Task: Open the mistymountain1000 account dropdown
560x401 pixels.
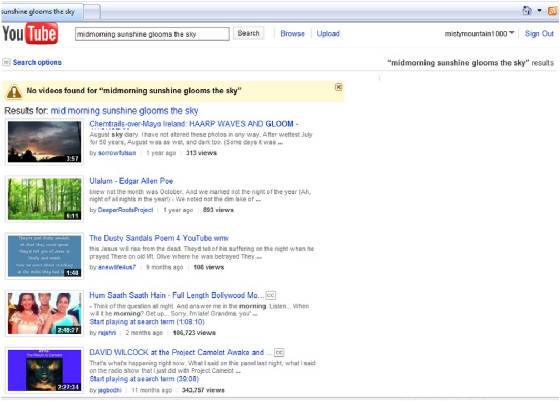Action: [479, 34]
